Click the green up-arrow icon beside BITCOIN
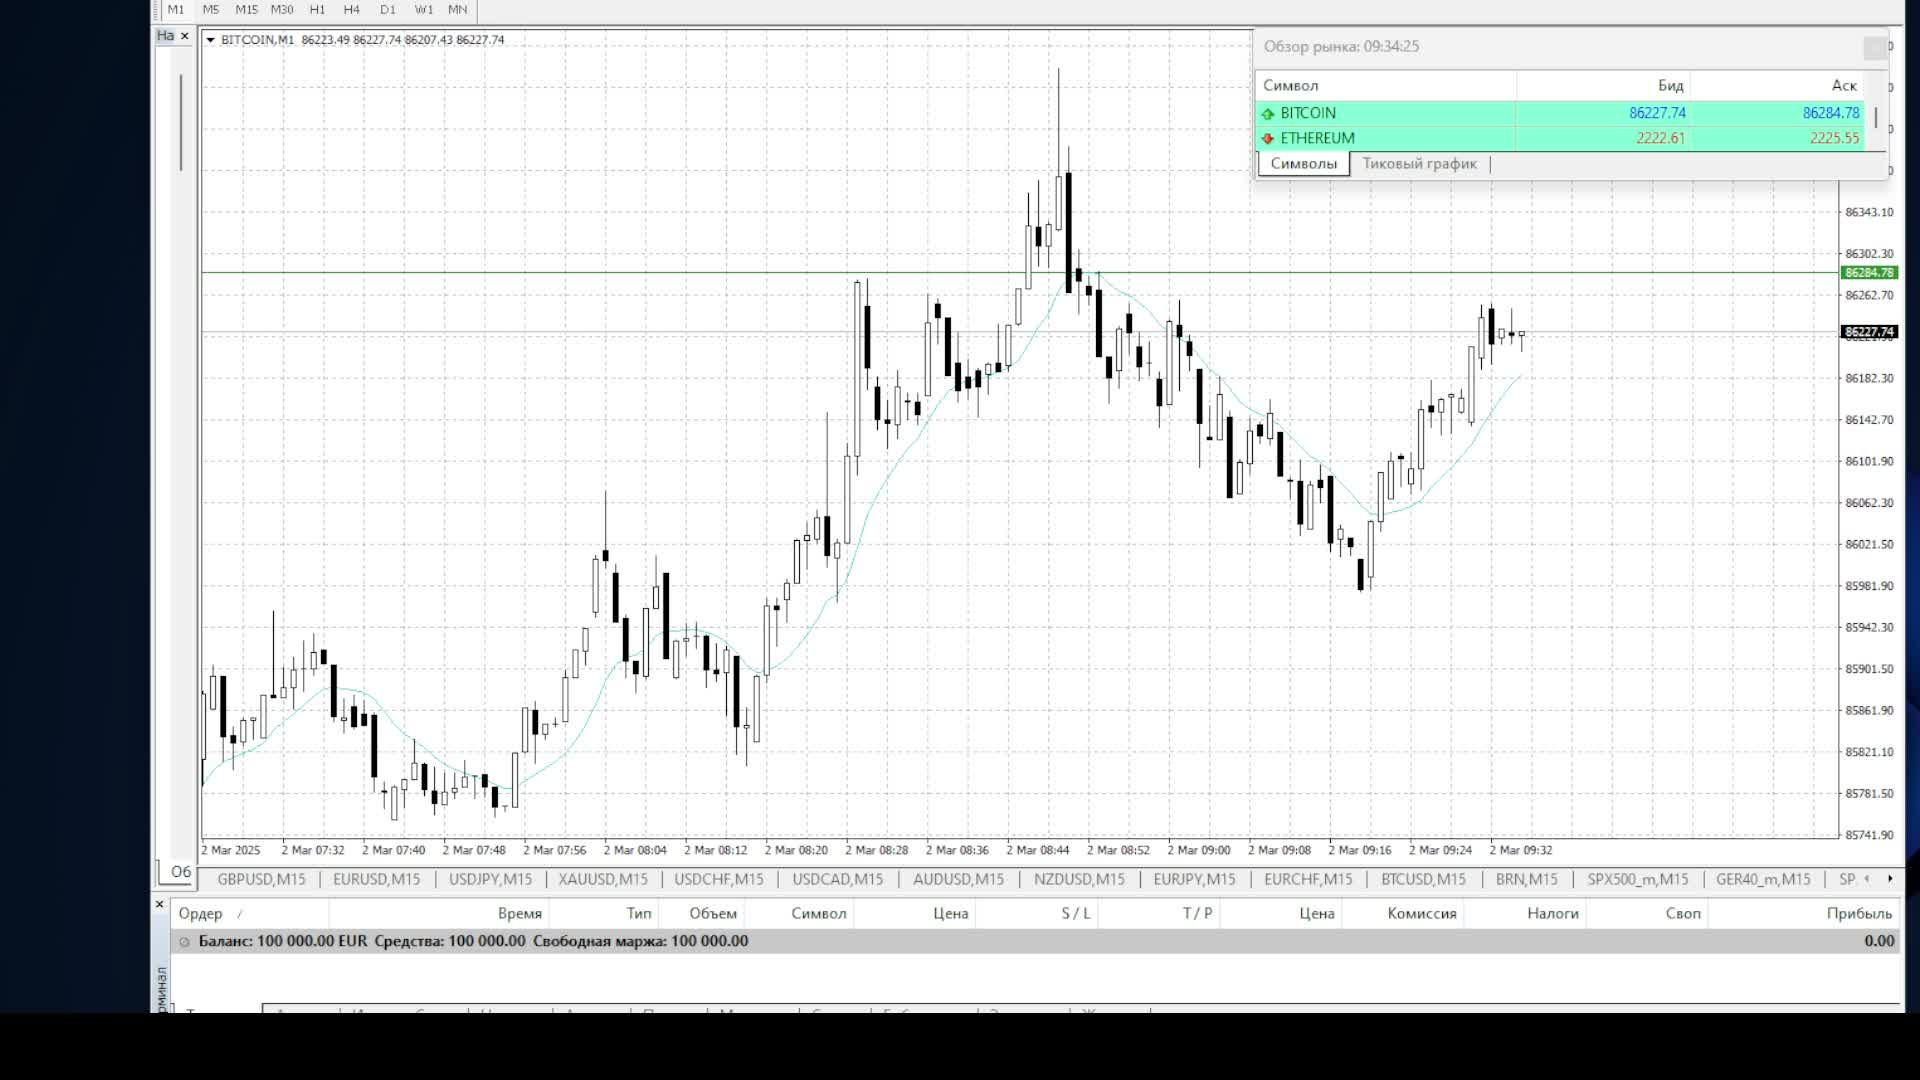1920x1080 pixels. coord(1268,114)
